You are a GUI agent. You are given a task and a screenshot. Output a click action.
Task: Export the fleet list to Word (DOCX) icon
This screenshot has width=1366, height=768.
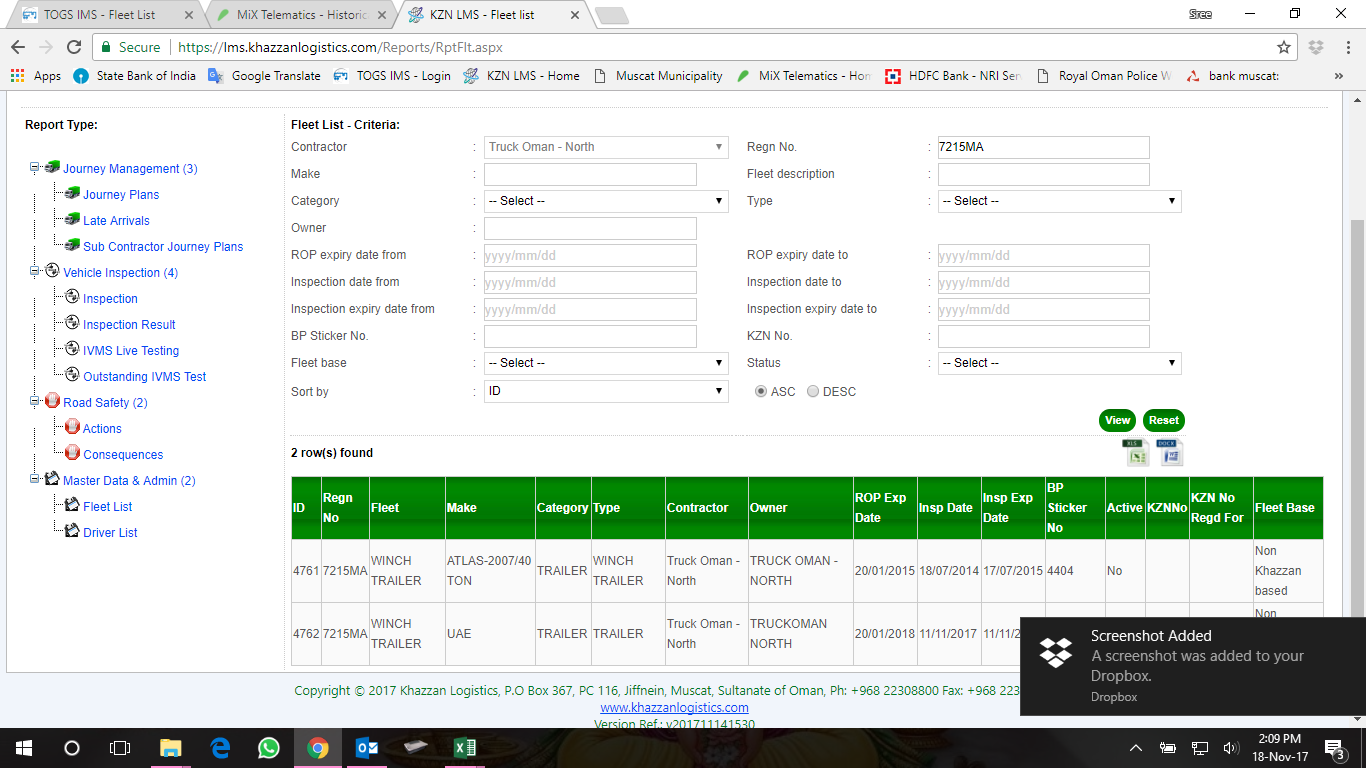pyautogui.click(x=1170, y=453)
